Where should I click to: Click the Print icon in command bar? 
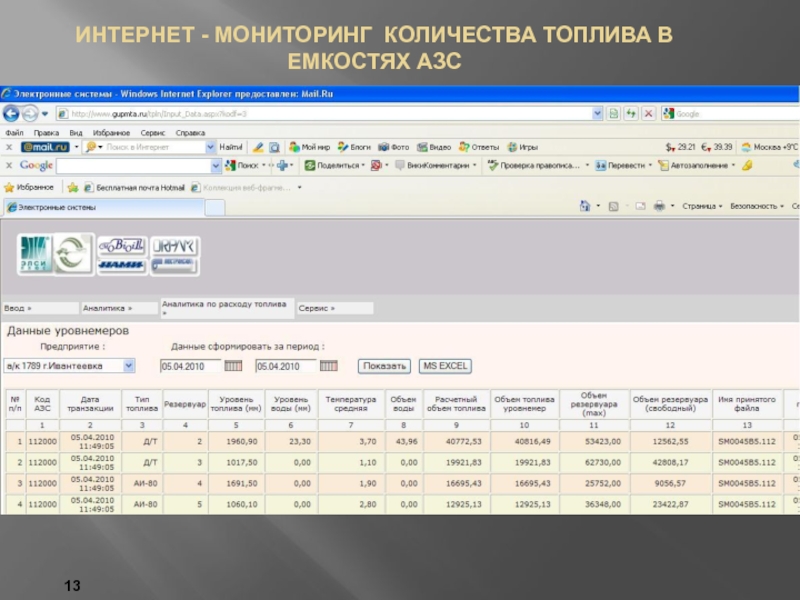[659, 207]
